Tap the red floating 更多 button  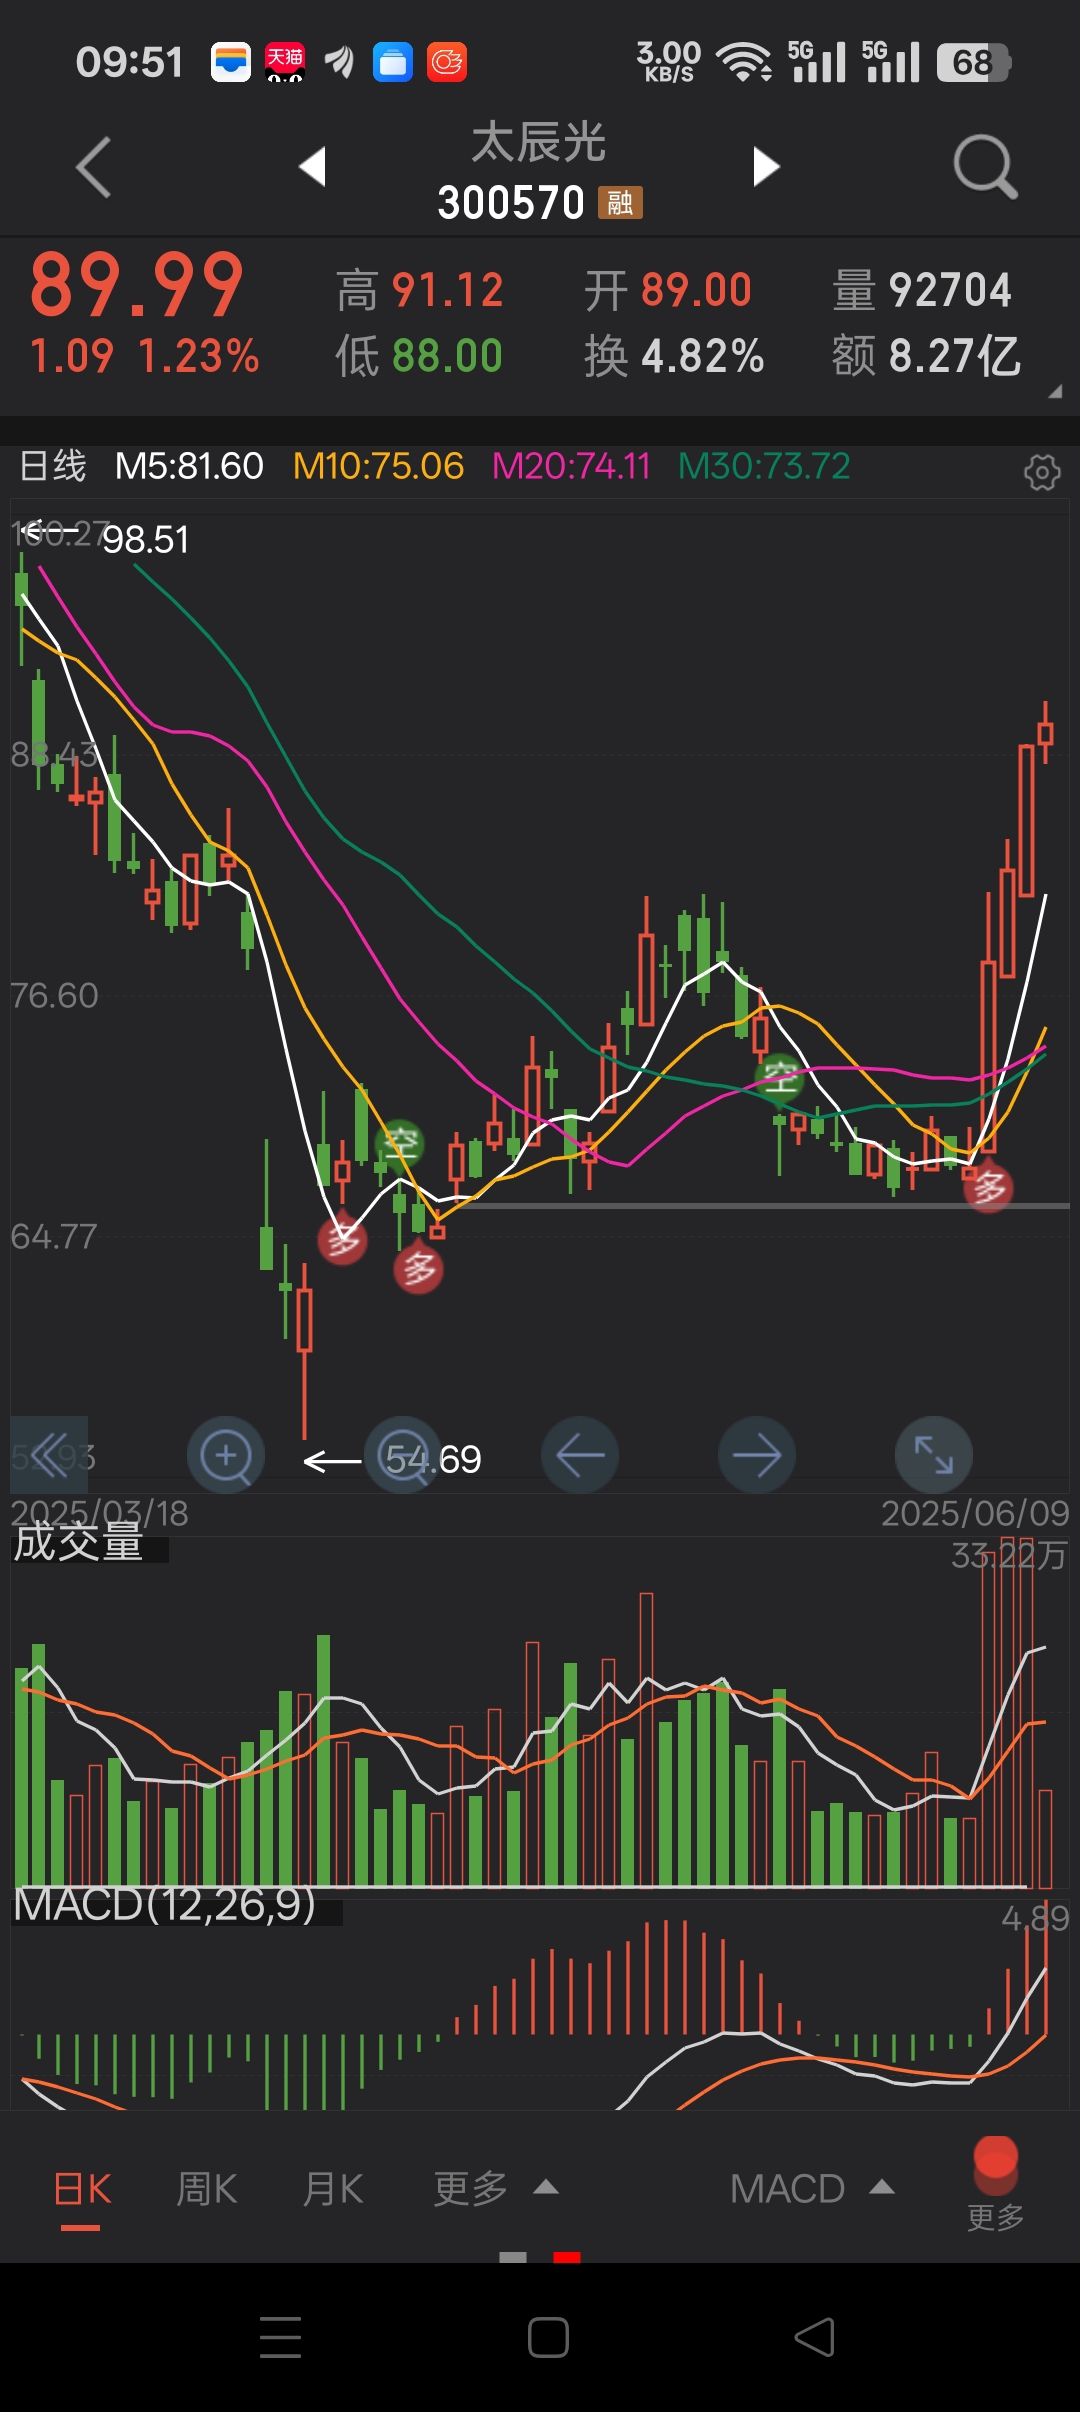click(995, 2183)
